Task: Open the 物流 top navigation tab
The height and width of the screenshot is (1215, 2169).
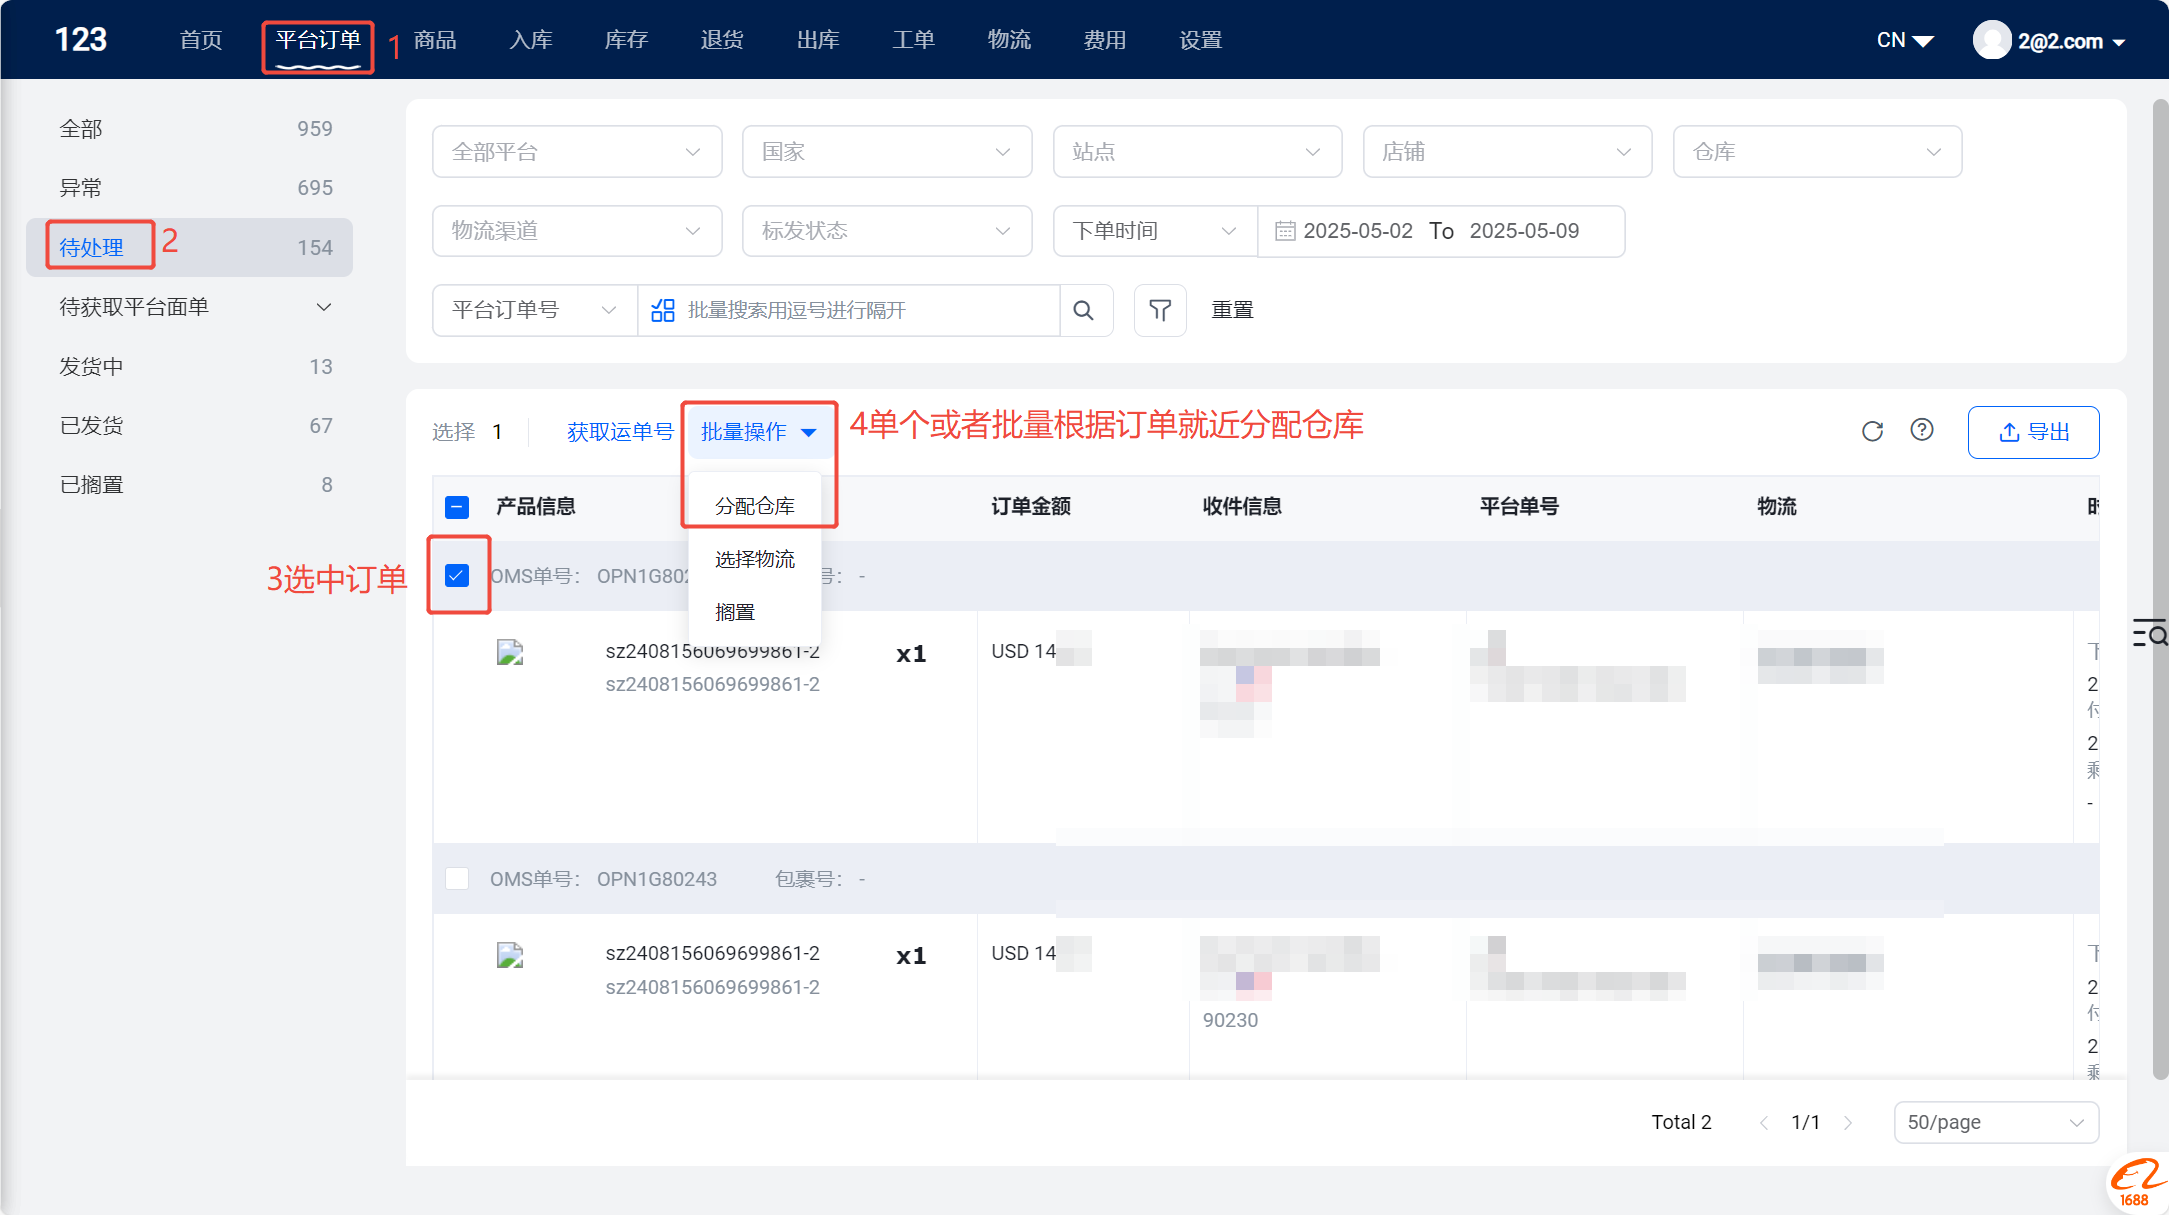Action: point(1009,40)
